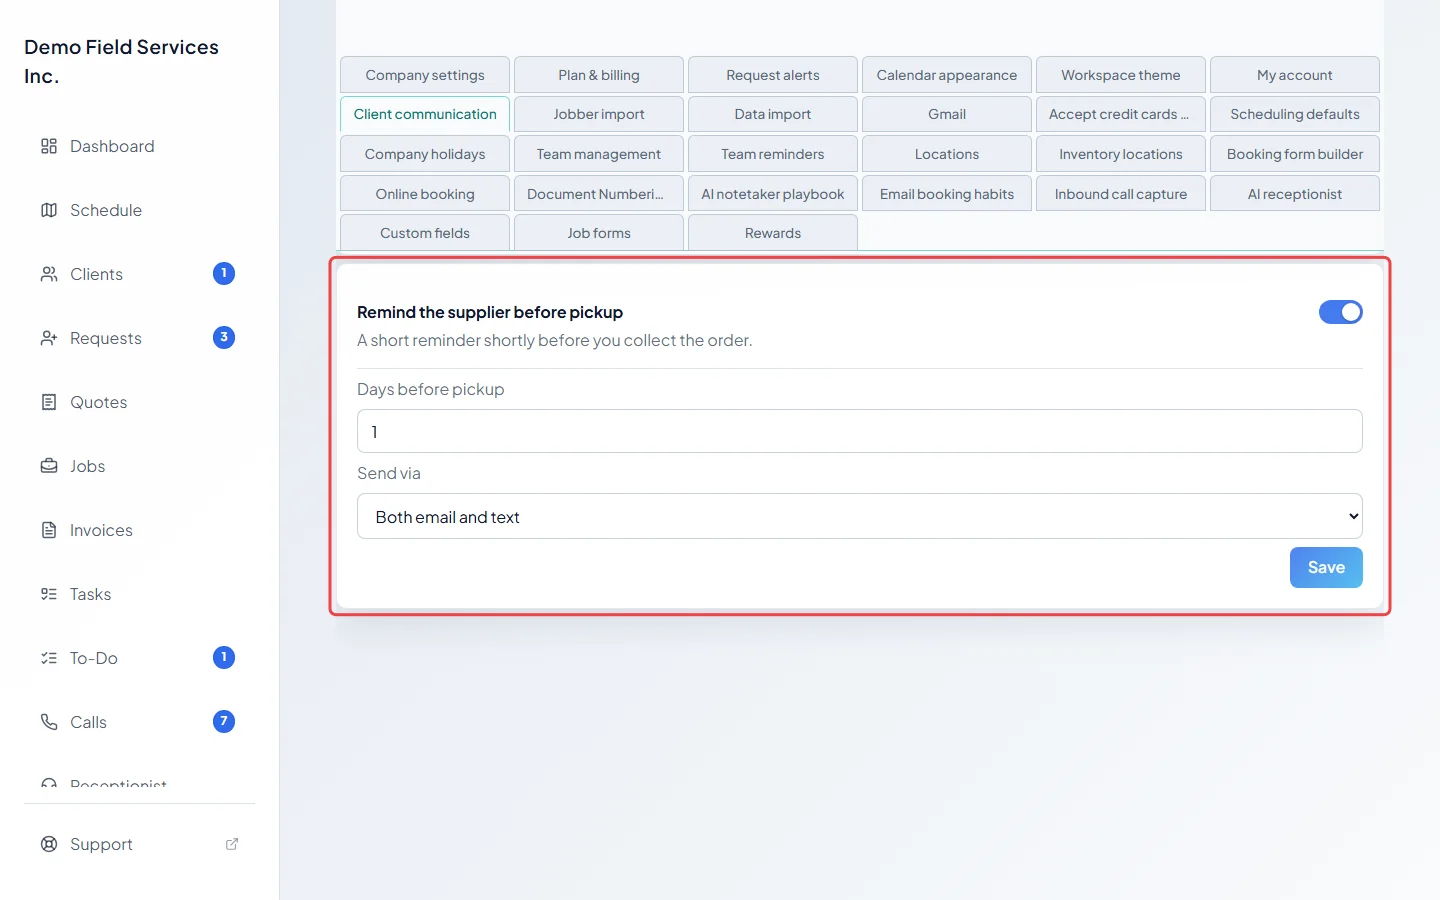
Task: Click the Quotes document icon
Action: [x=49, y=402]
